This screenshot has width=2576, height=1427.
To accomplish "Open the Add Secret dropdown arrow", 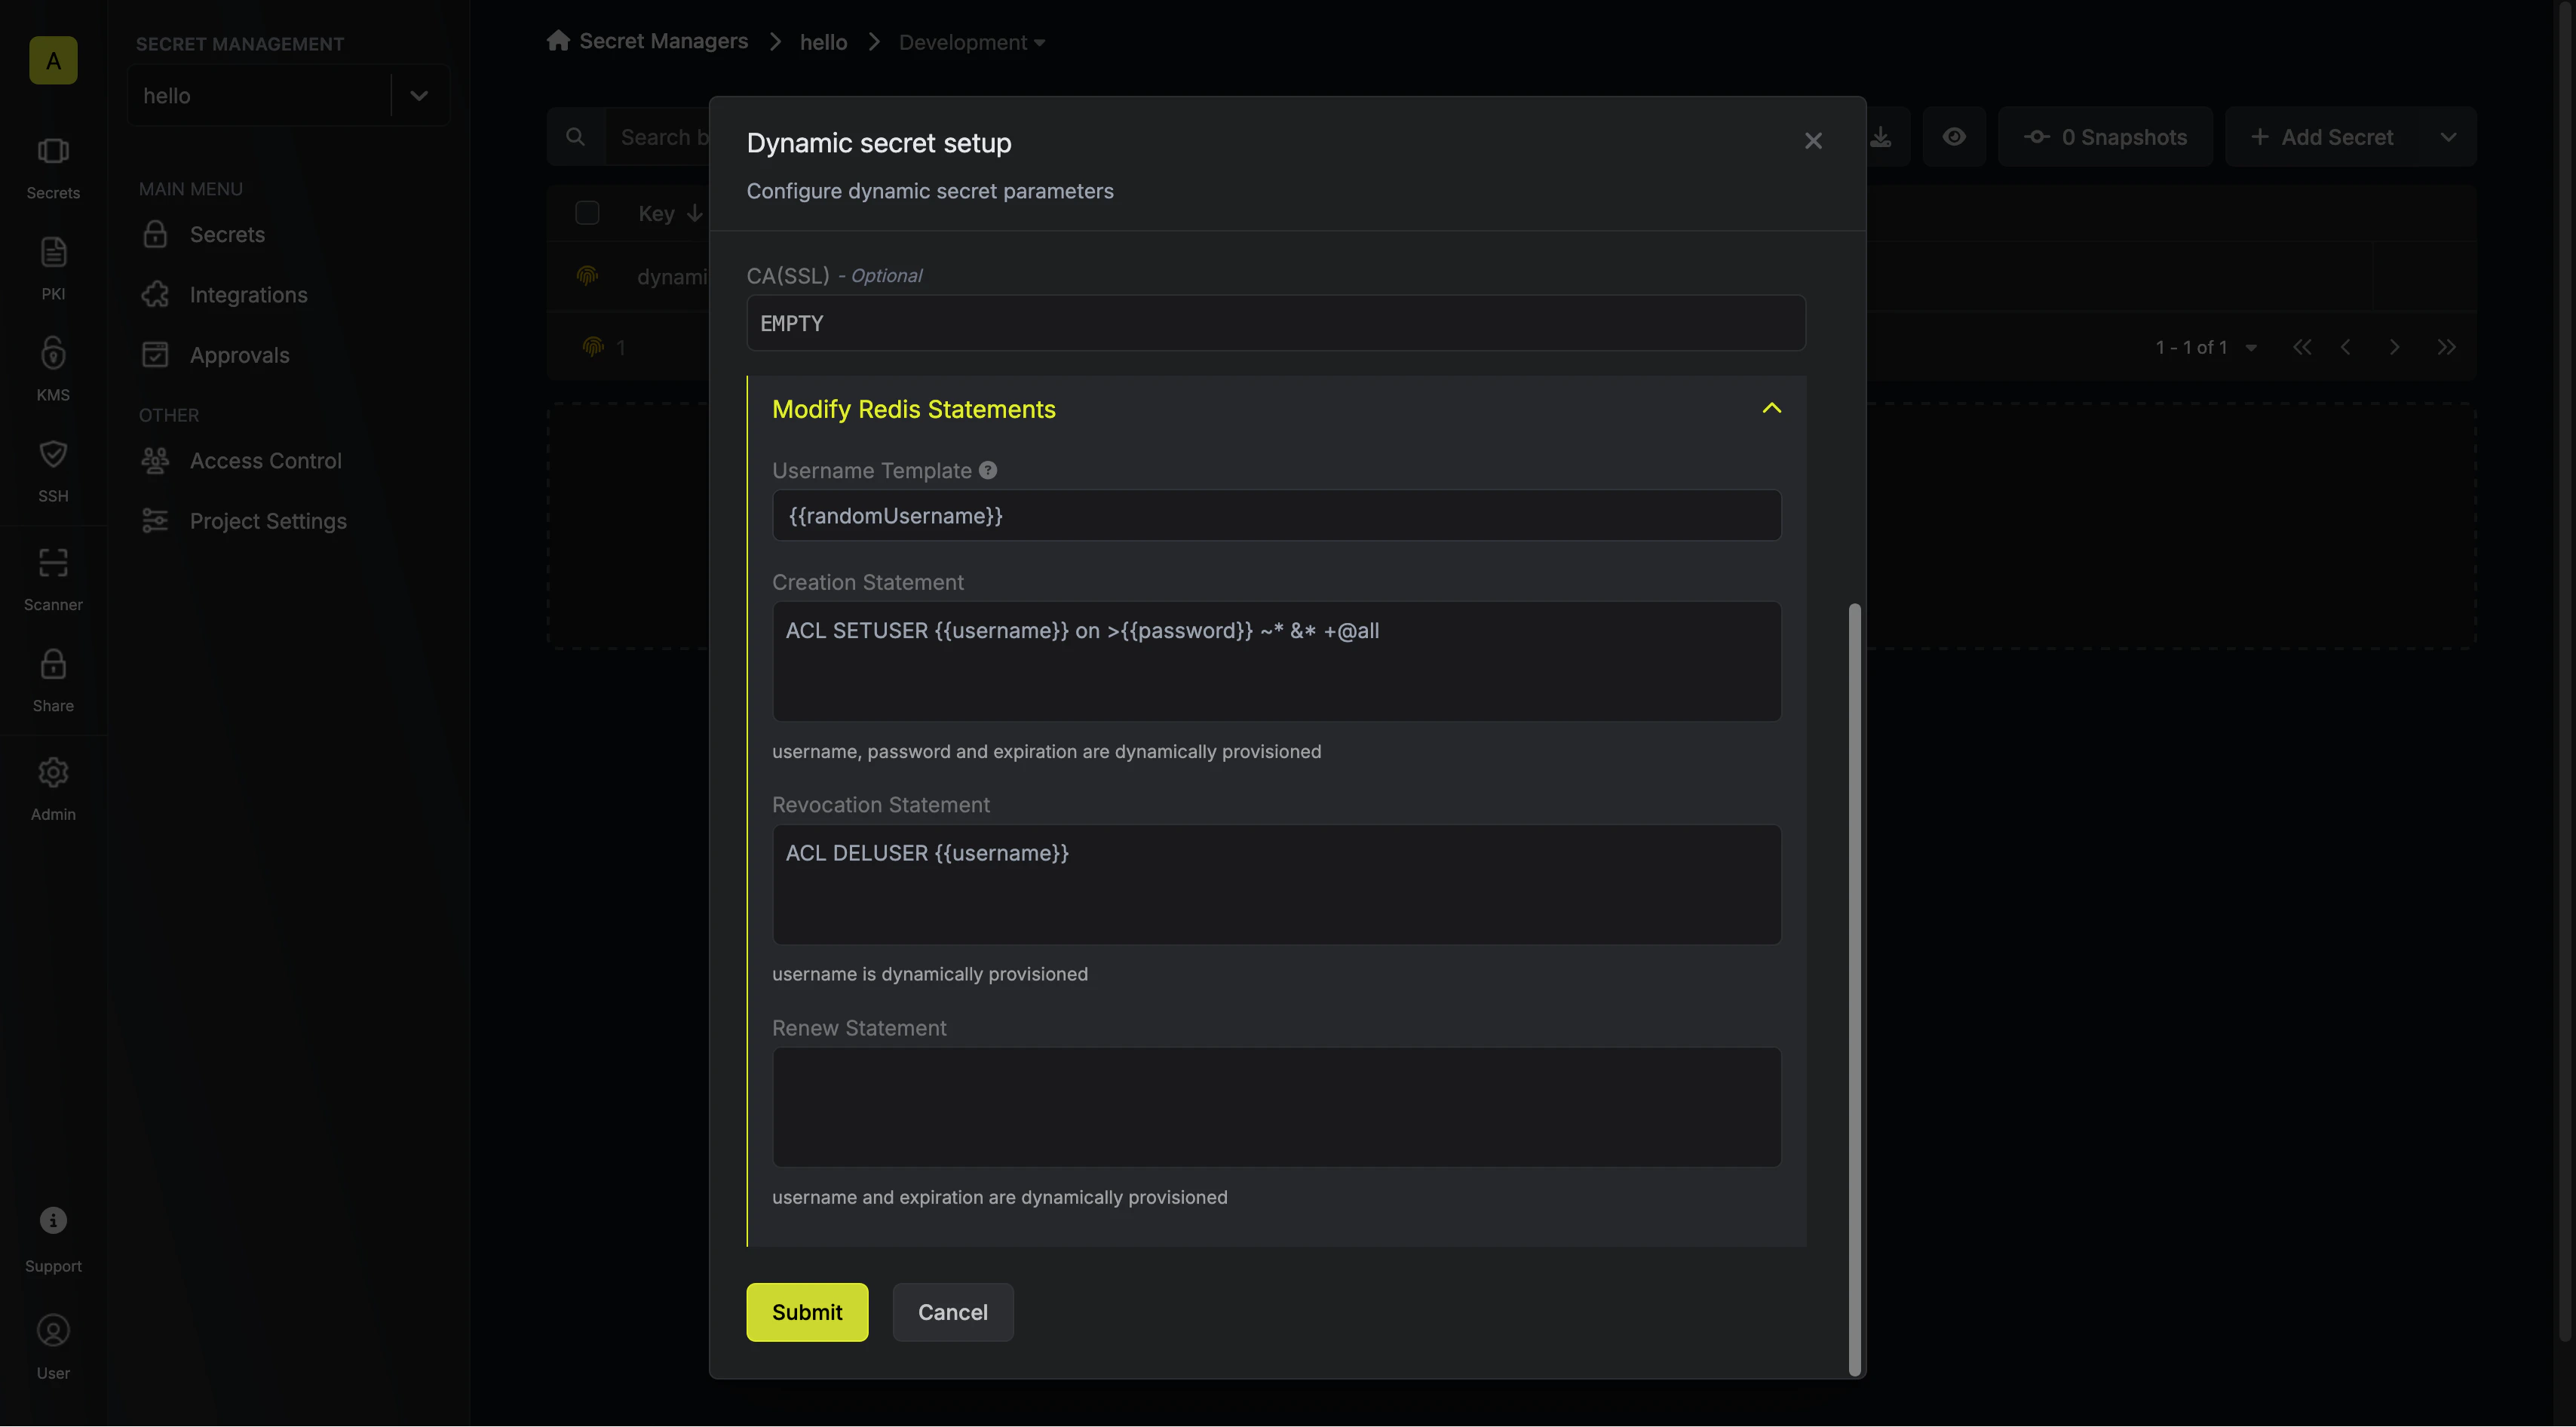I will click(x=2448, y=137).
